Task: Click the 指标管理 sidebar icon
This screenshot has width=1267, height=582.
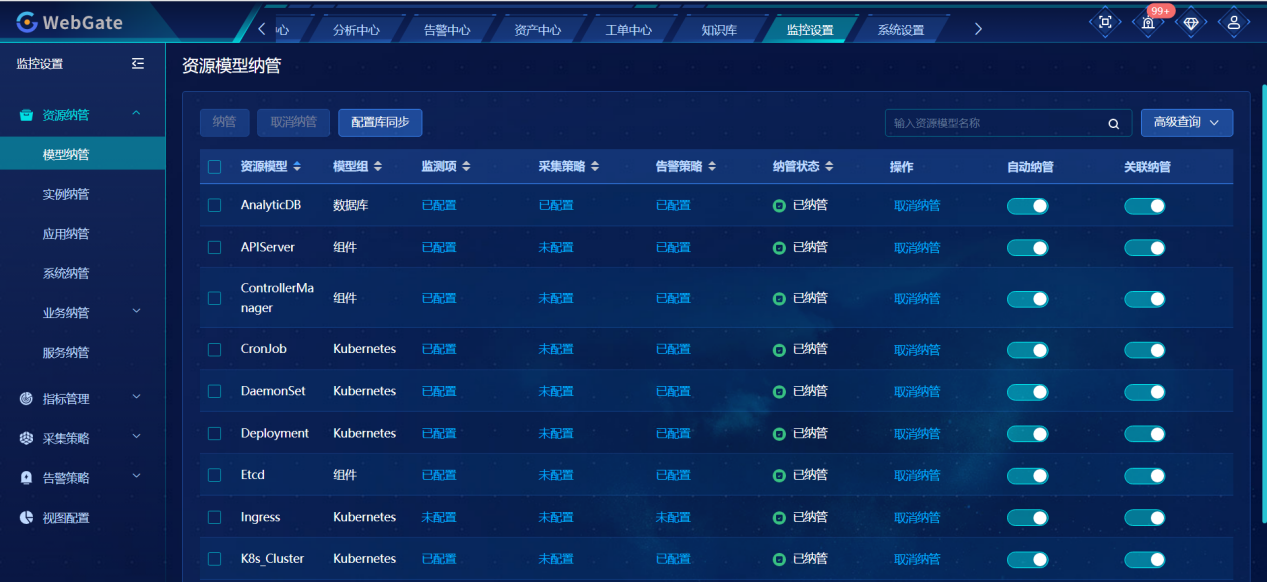Action: click(27, 399)
